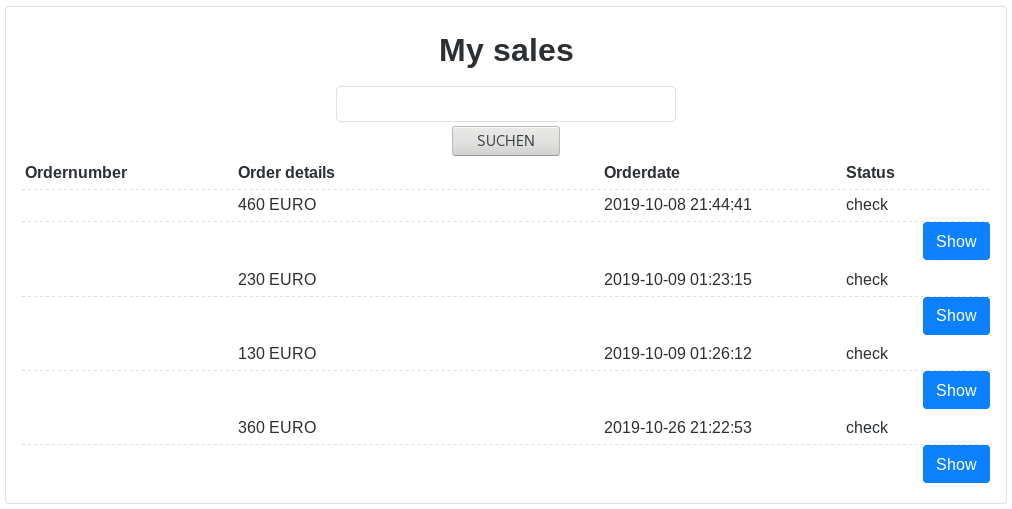1012x509 pixels.
Task: Click Show button below the 230 EURO order
Action: (956, 316)
